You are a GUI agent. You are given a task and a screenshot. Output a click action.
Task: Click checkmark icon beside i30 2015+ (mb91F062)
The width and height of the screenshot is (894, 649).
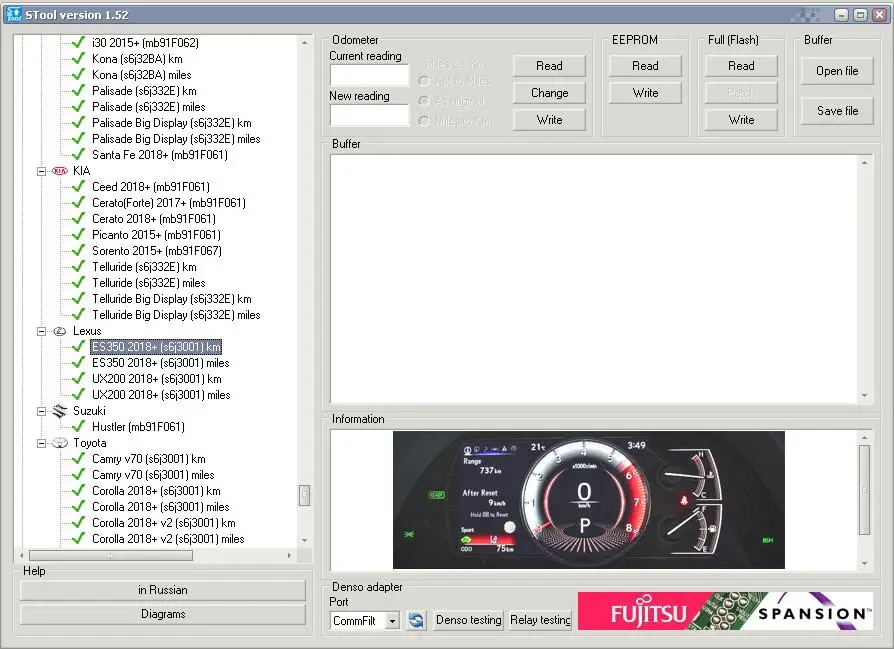point(79,43)
